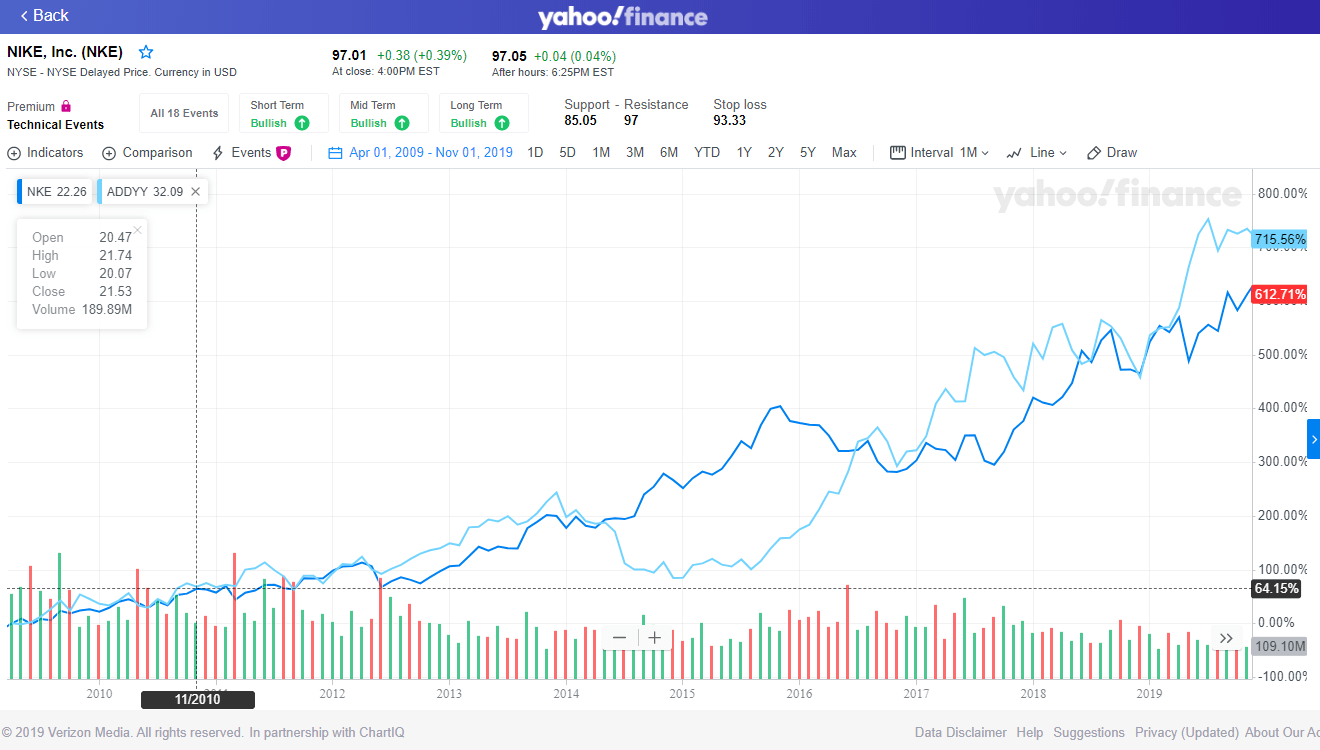
Task: Click the 64.15% crosshair label
Action: (x=1277, y=589)
